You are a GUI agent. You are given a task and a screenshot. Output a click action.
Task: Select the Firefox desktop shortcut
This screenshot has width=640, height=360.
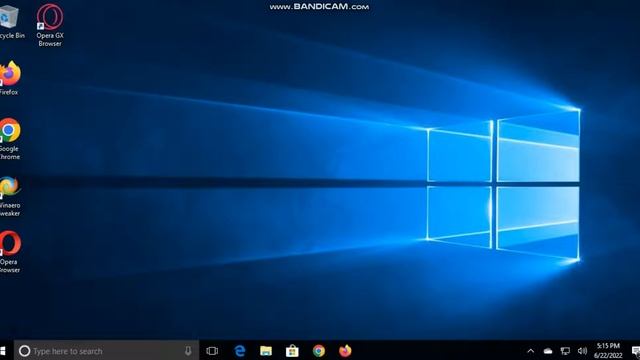pyautogui.click(x=9, y=78)
